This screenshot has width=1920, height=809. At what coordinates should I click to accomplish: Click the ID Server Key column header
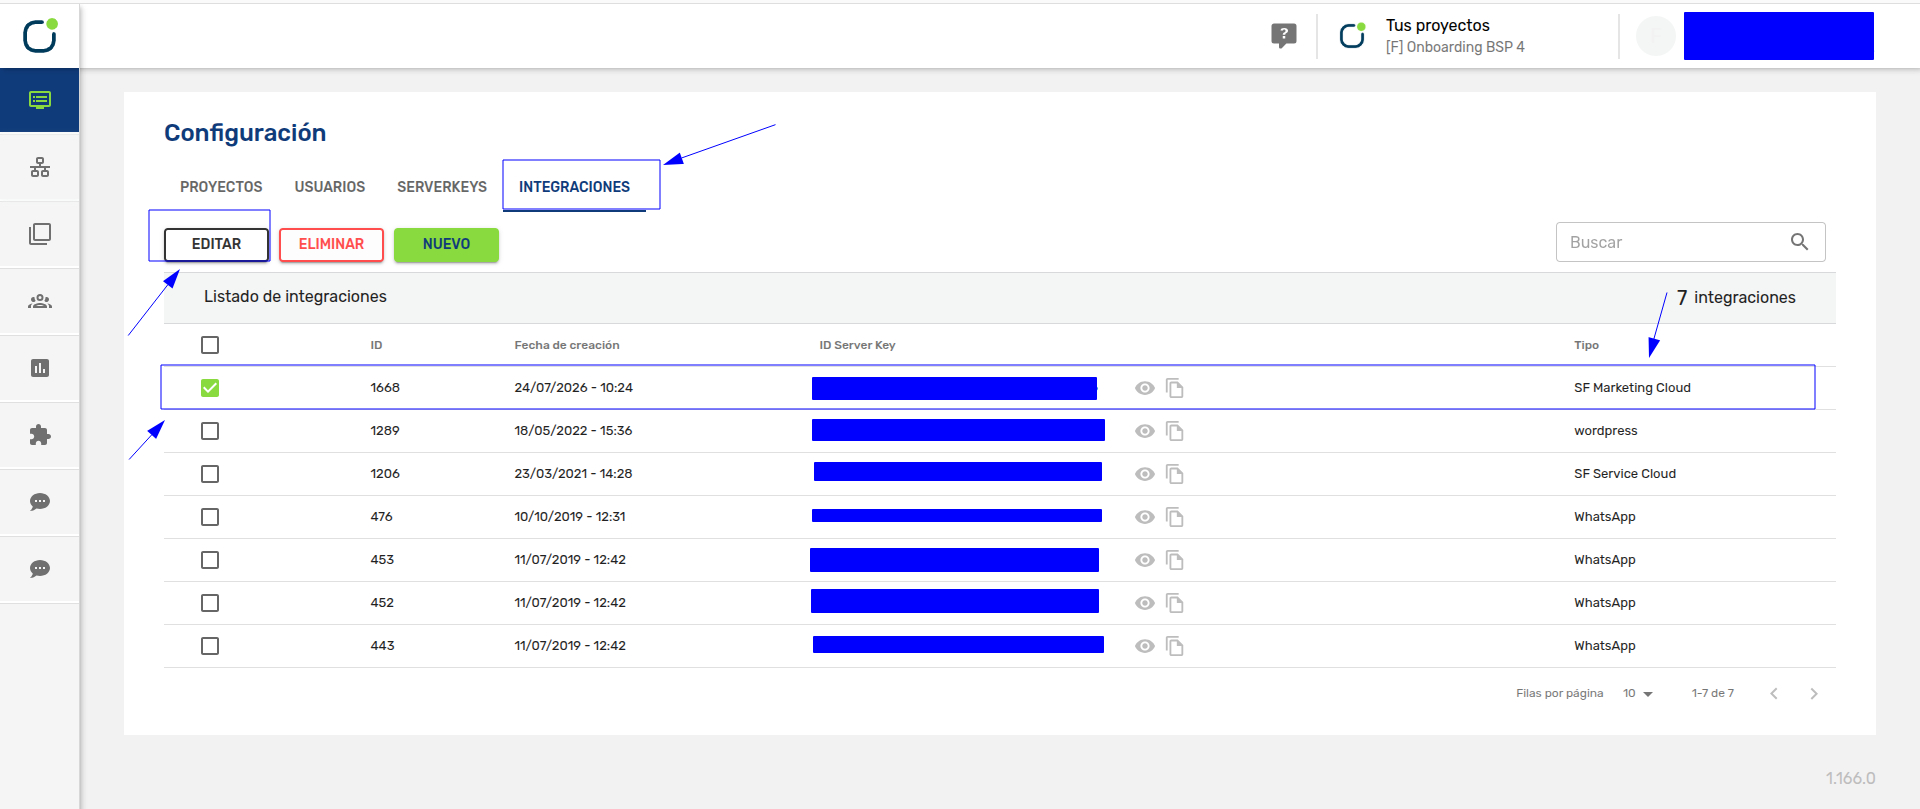(x=857, y=345)
